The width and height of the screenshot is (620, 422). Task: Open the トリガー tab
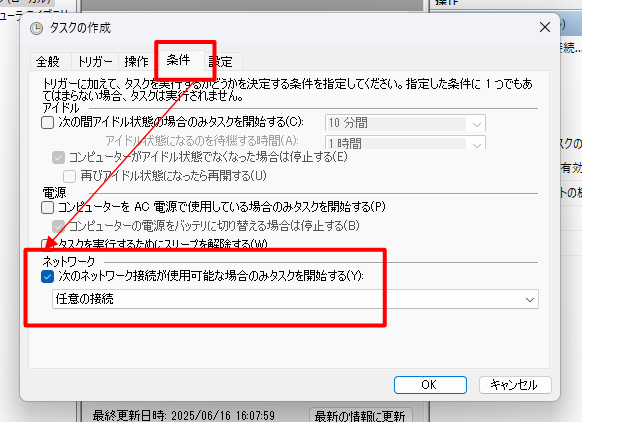click(x=95, y=61)
